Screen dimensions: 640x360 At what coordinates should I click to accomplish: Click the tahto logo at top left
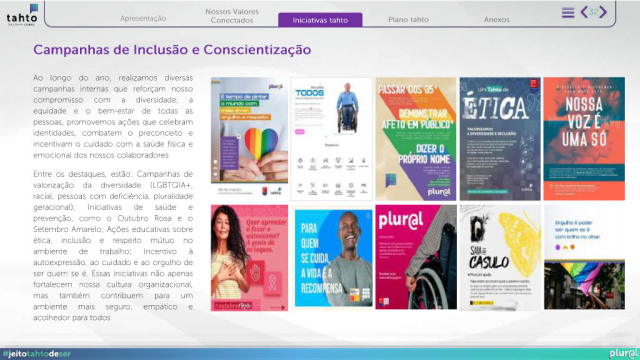(22, 16)
